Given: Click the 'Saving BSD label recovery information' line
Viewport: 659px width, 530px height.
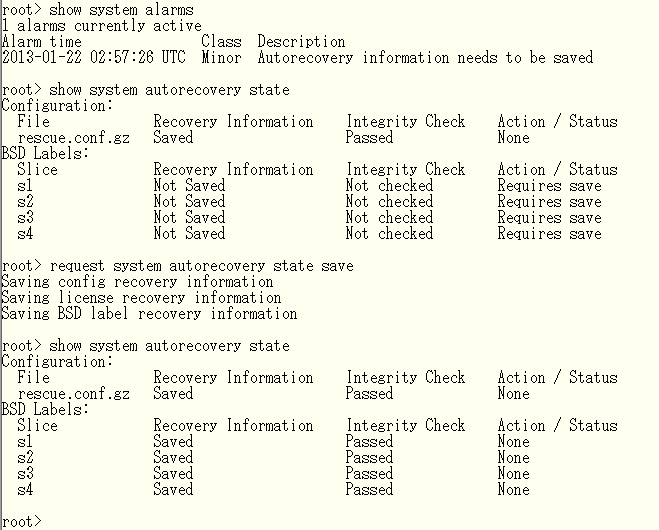Looking at the screenshot, I should pos(150,314).
